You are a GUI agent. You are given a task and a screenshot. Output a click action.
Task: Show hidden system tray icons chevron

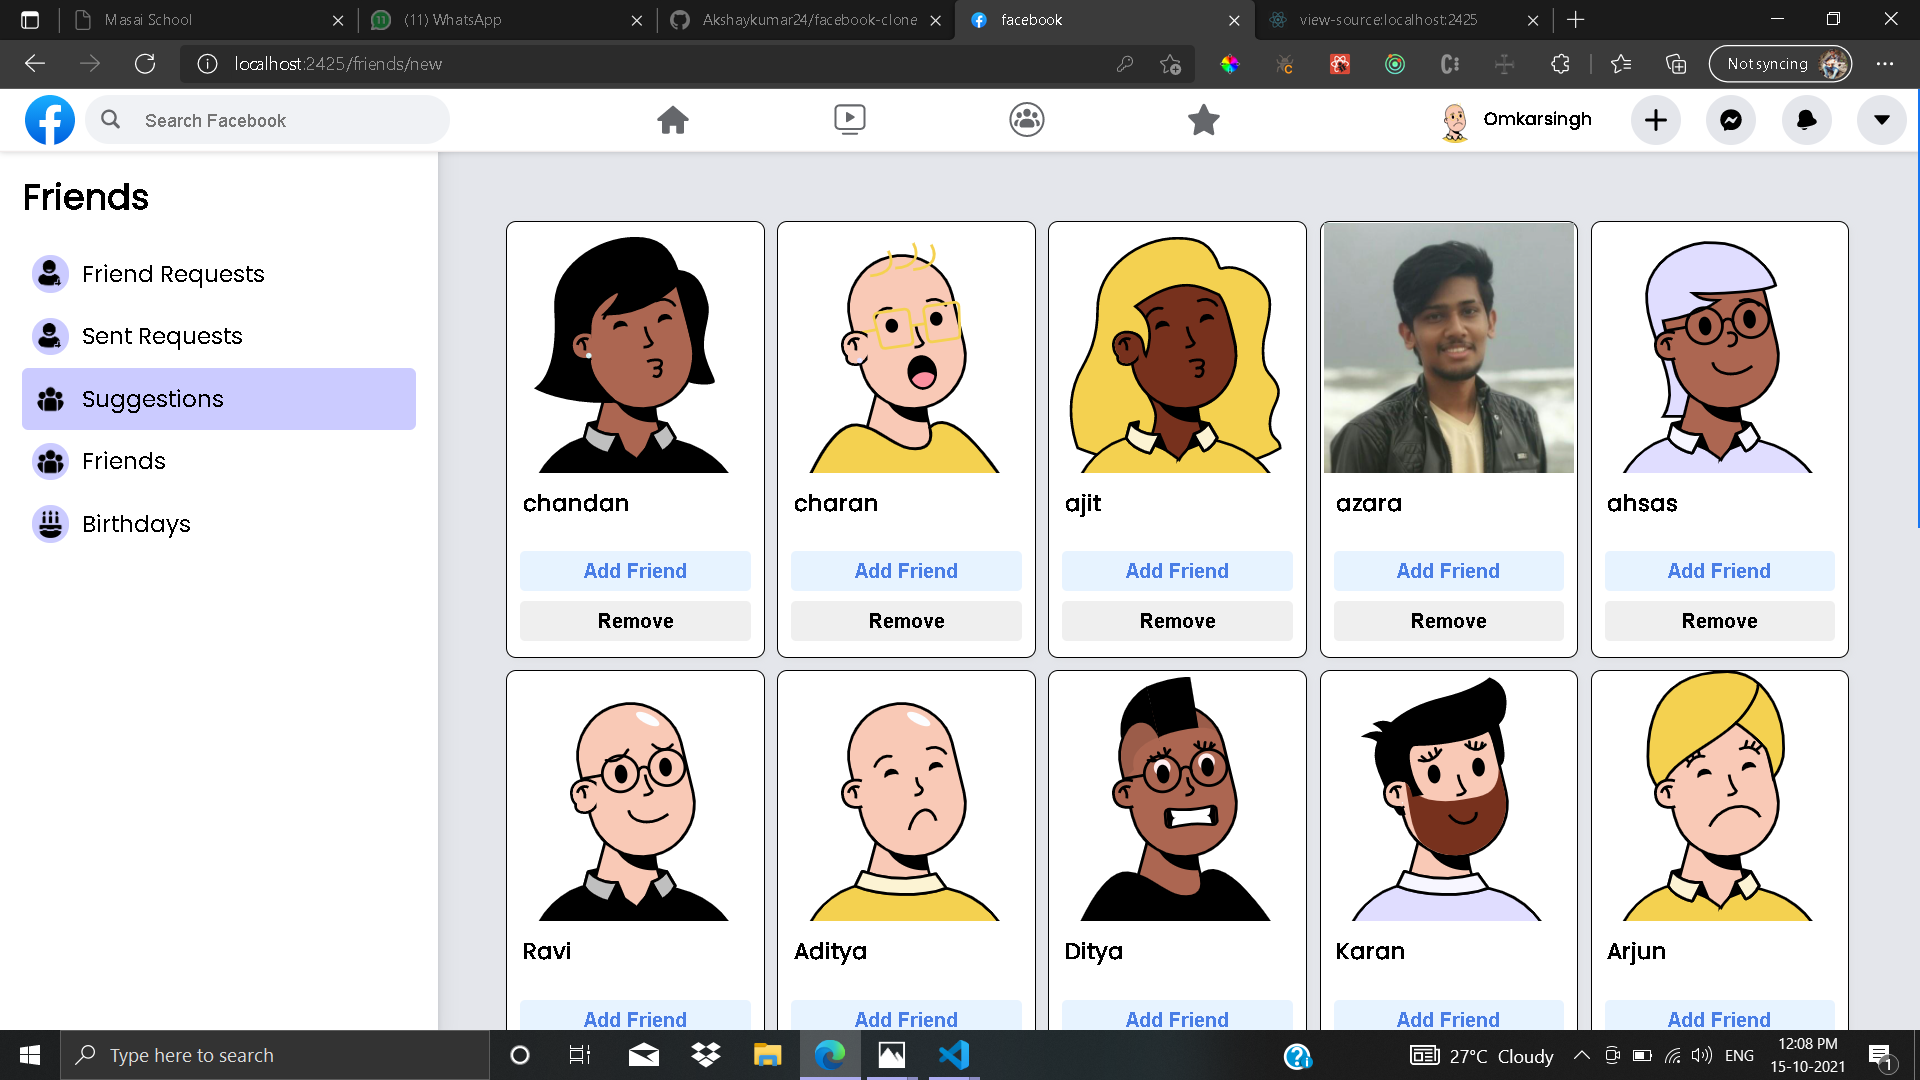click(x=1582, y=1055)
